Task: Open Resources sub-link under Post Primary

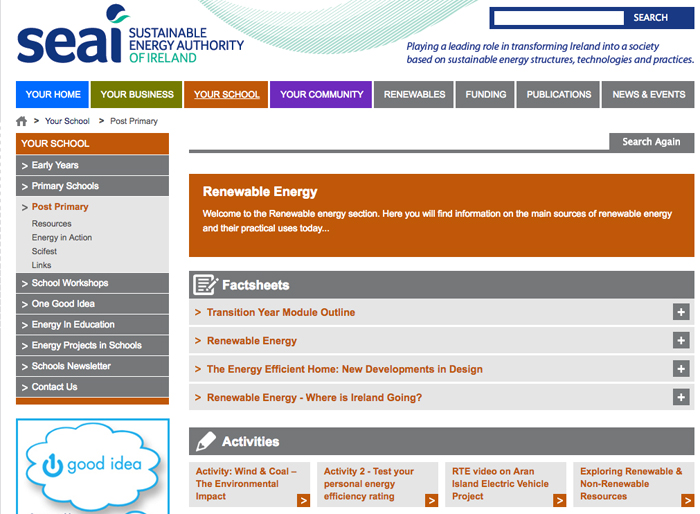Action: pos(51,224)
